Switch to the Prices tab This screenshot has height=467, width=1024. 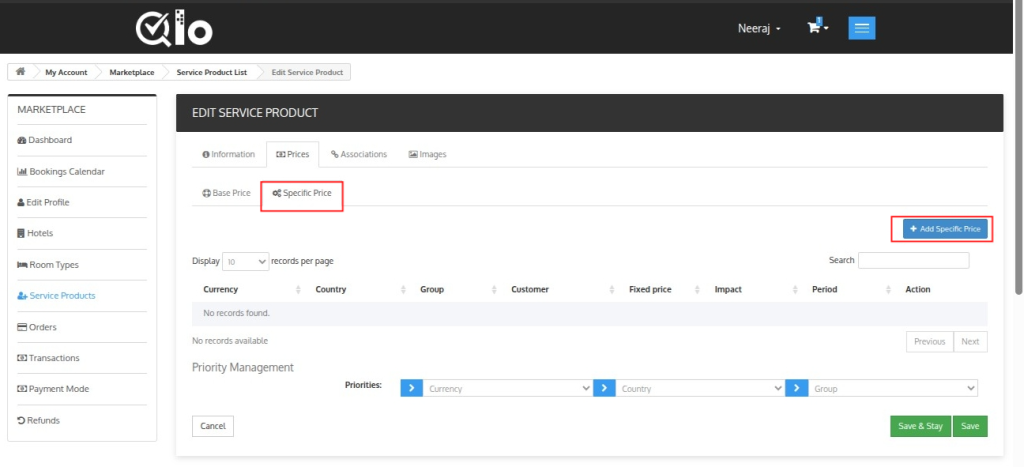[293, 154]
